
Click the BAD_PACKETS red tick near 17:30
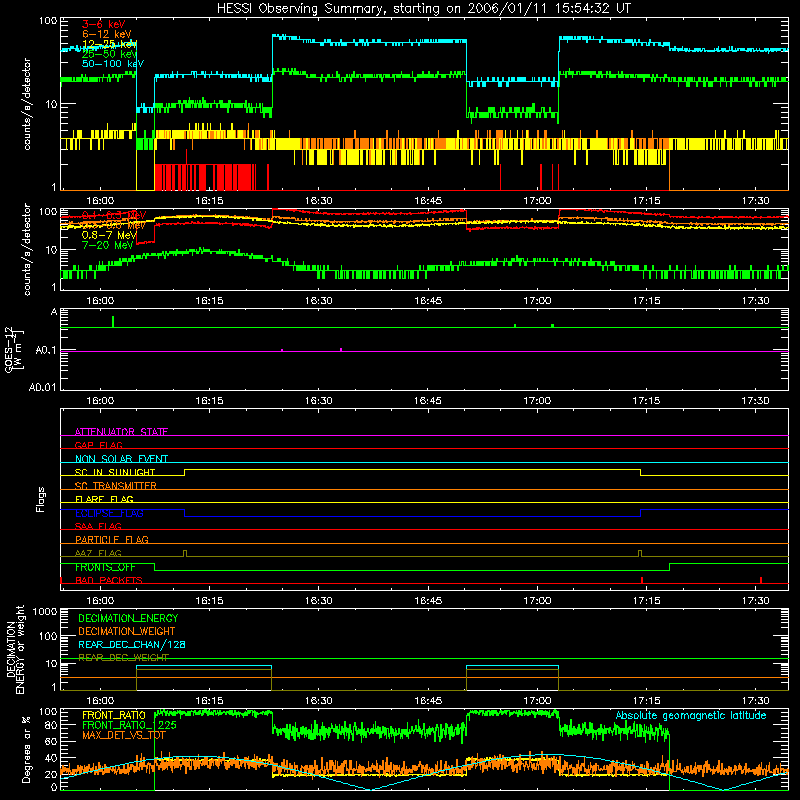click(761, 580)
